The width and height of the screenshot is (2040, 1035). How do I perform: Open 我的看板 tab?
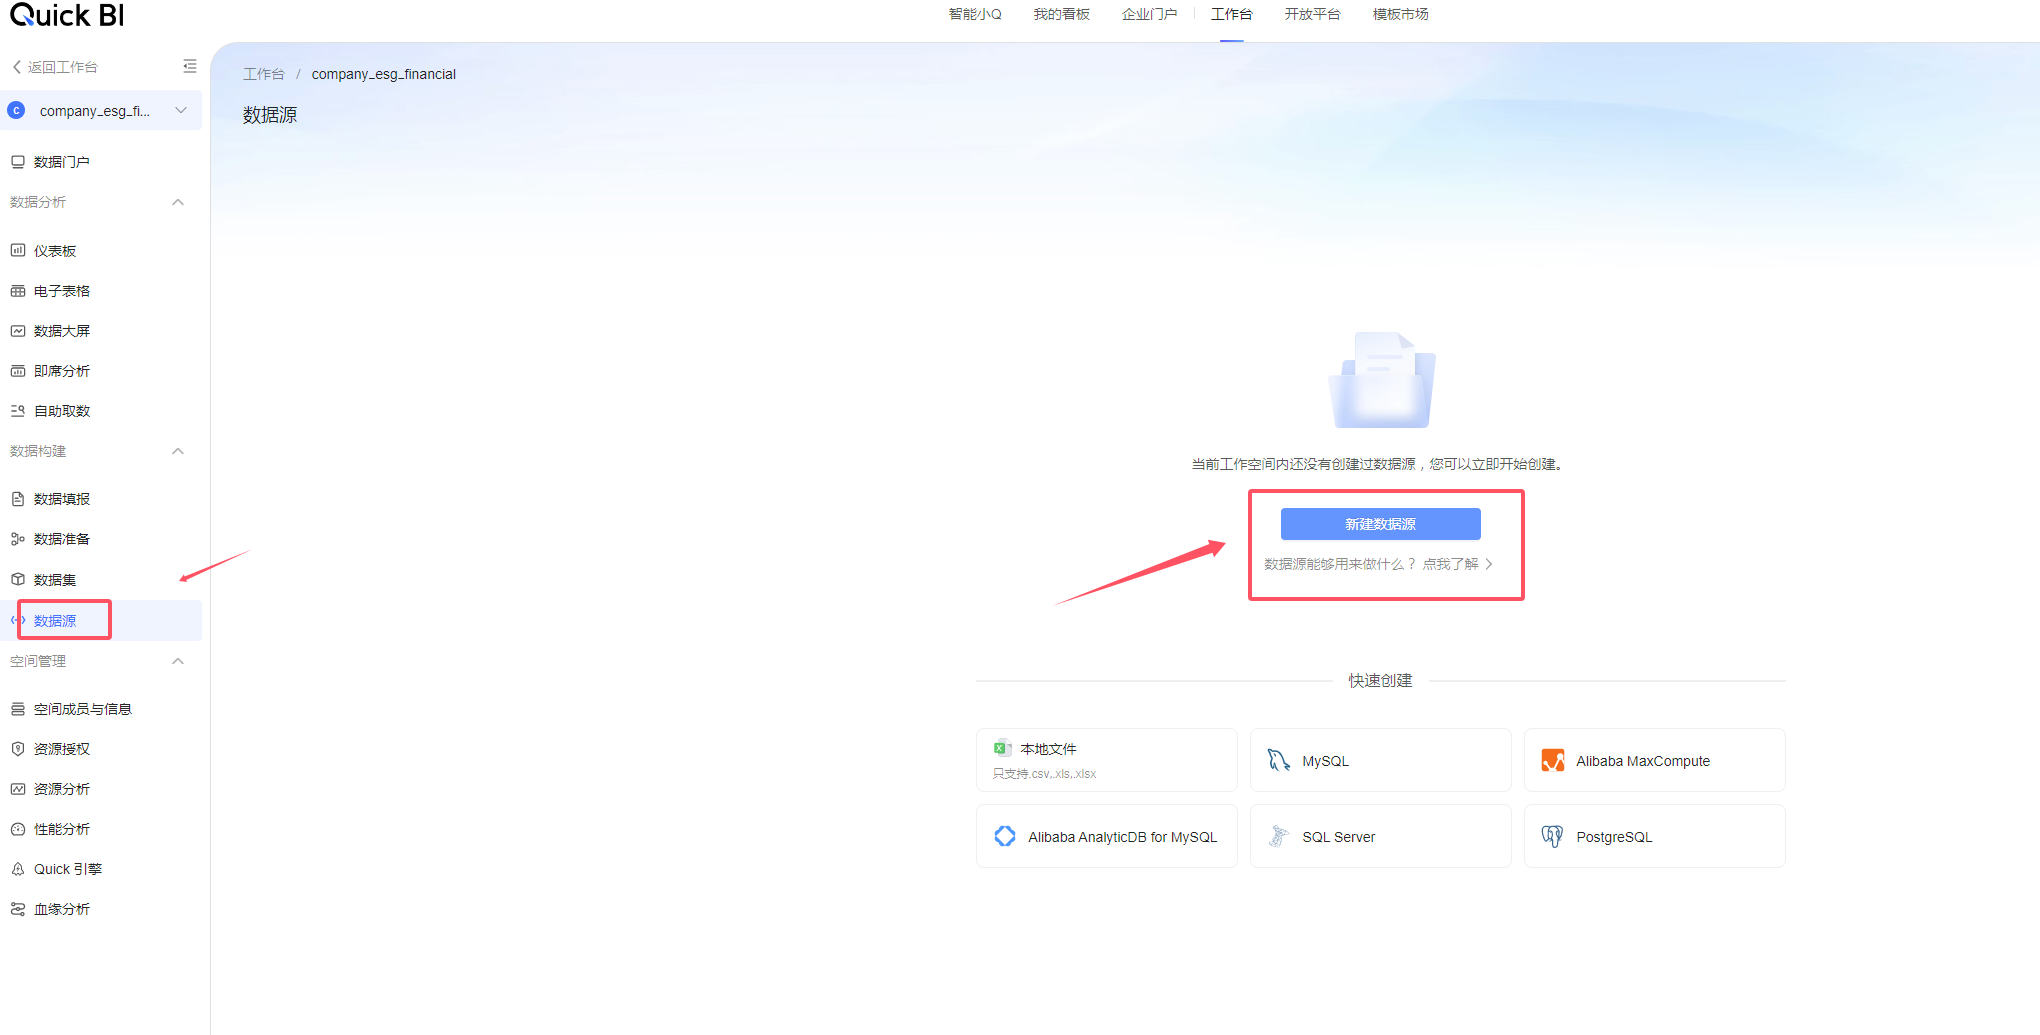point(1062,14)
